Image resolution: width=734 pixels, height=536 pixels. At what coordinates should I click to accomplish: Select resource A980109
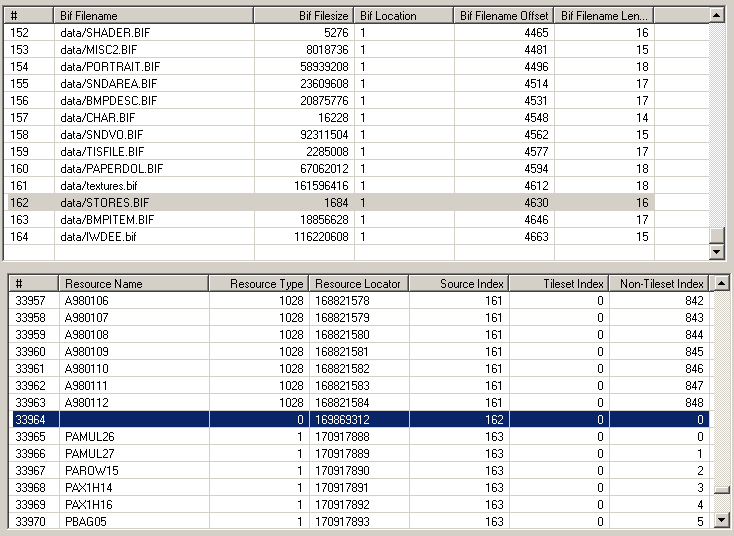pyautogui.click(x=360, y=352)
